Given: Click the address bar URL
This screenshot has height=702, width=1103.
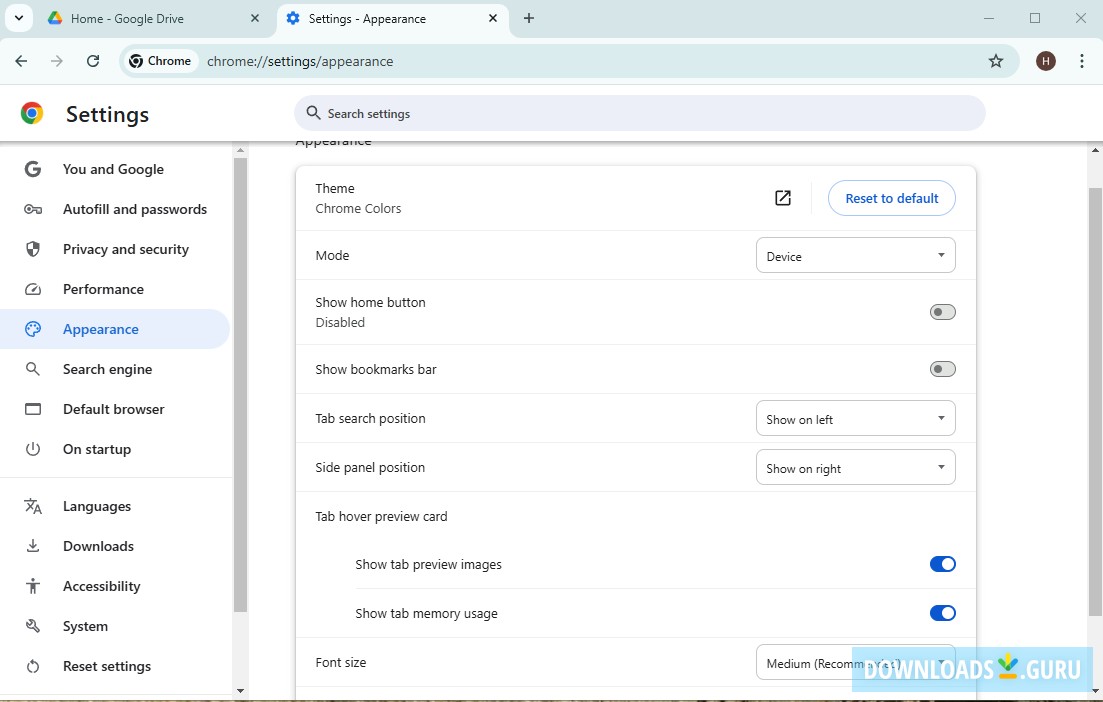Looking at the screenshot, I should pyautogui.click(x=300, y=61).
